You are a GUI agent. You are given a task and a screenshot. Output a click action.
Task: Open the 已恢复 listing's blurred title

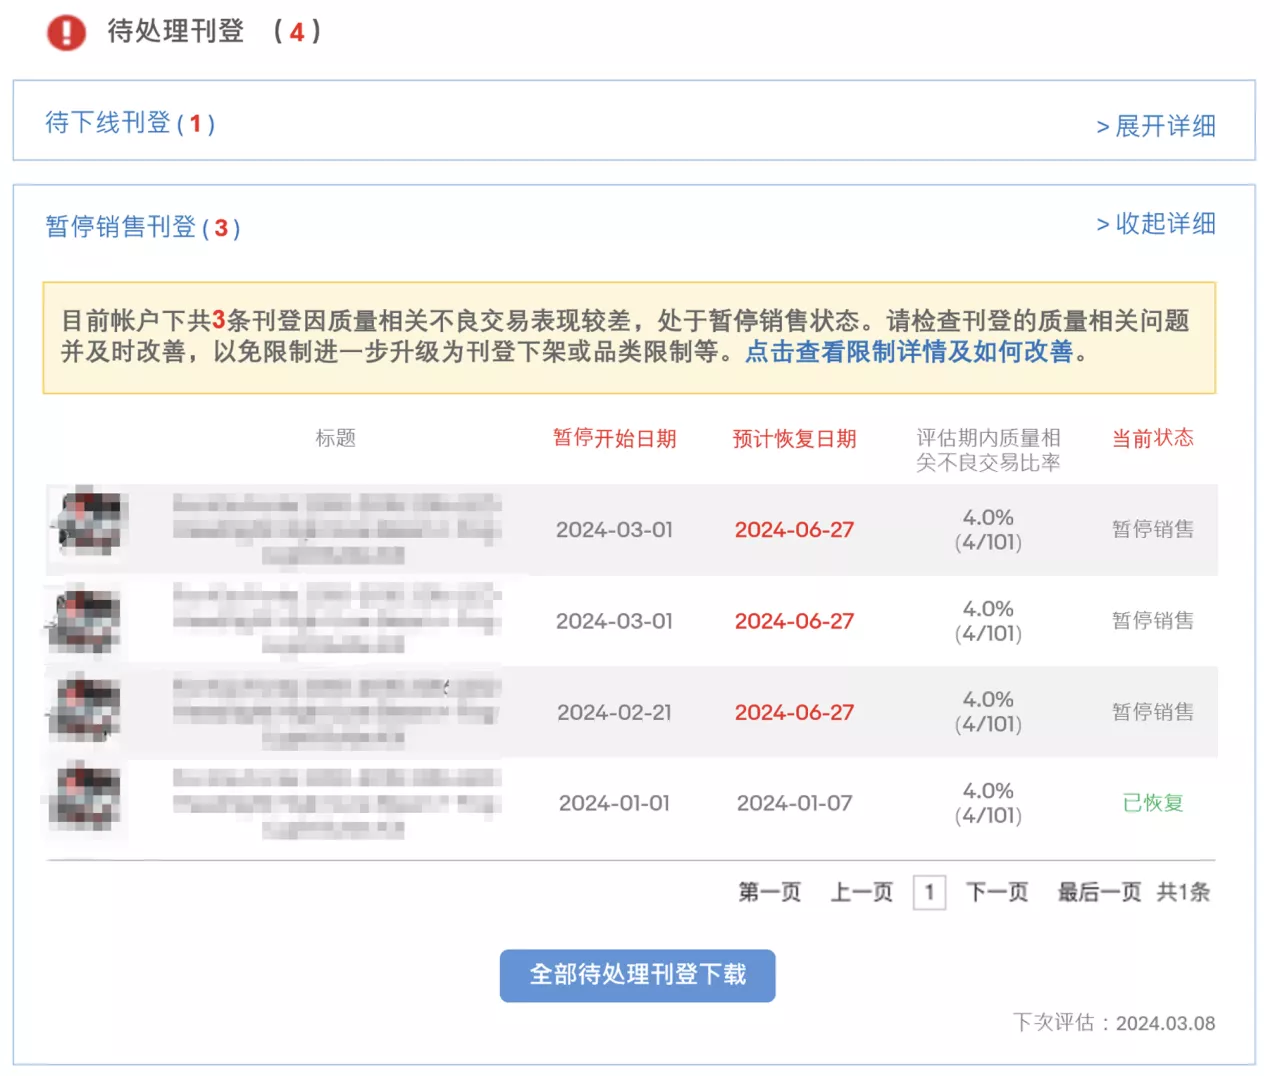coord(335,803)
